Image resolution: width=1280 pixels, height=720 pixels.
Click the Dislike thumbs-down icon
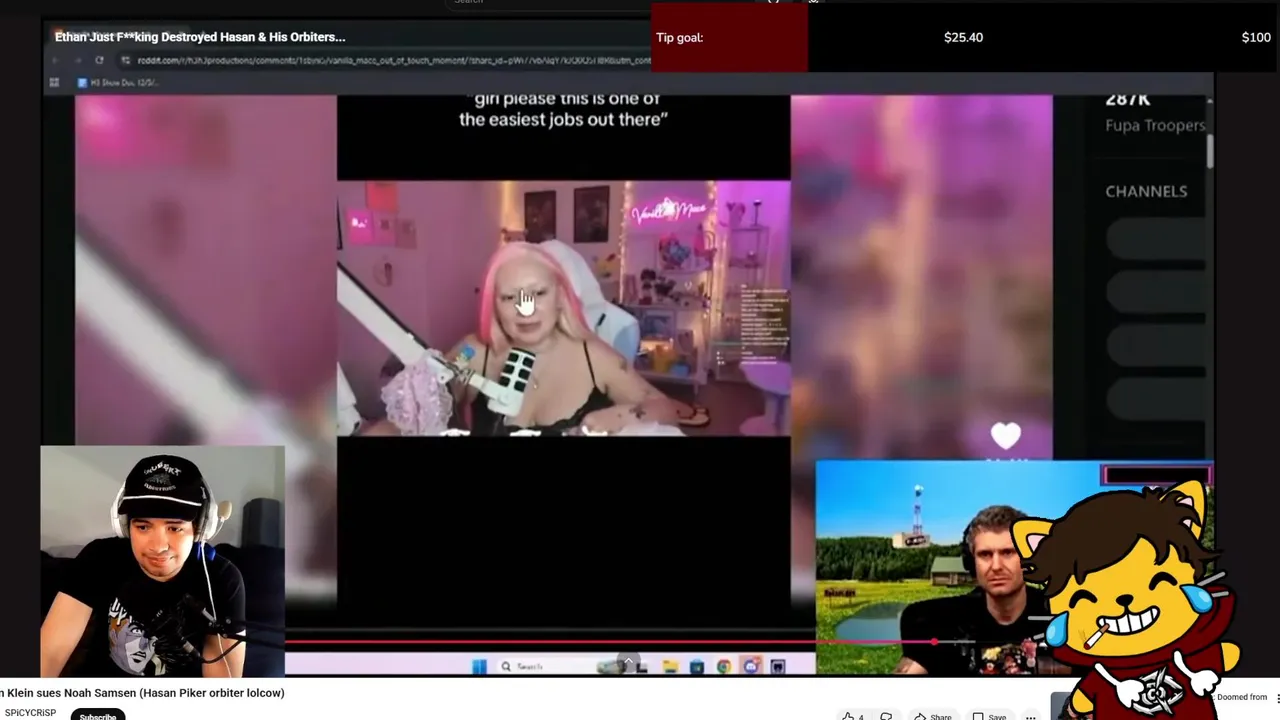(886, 716)
